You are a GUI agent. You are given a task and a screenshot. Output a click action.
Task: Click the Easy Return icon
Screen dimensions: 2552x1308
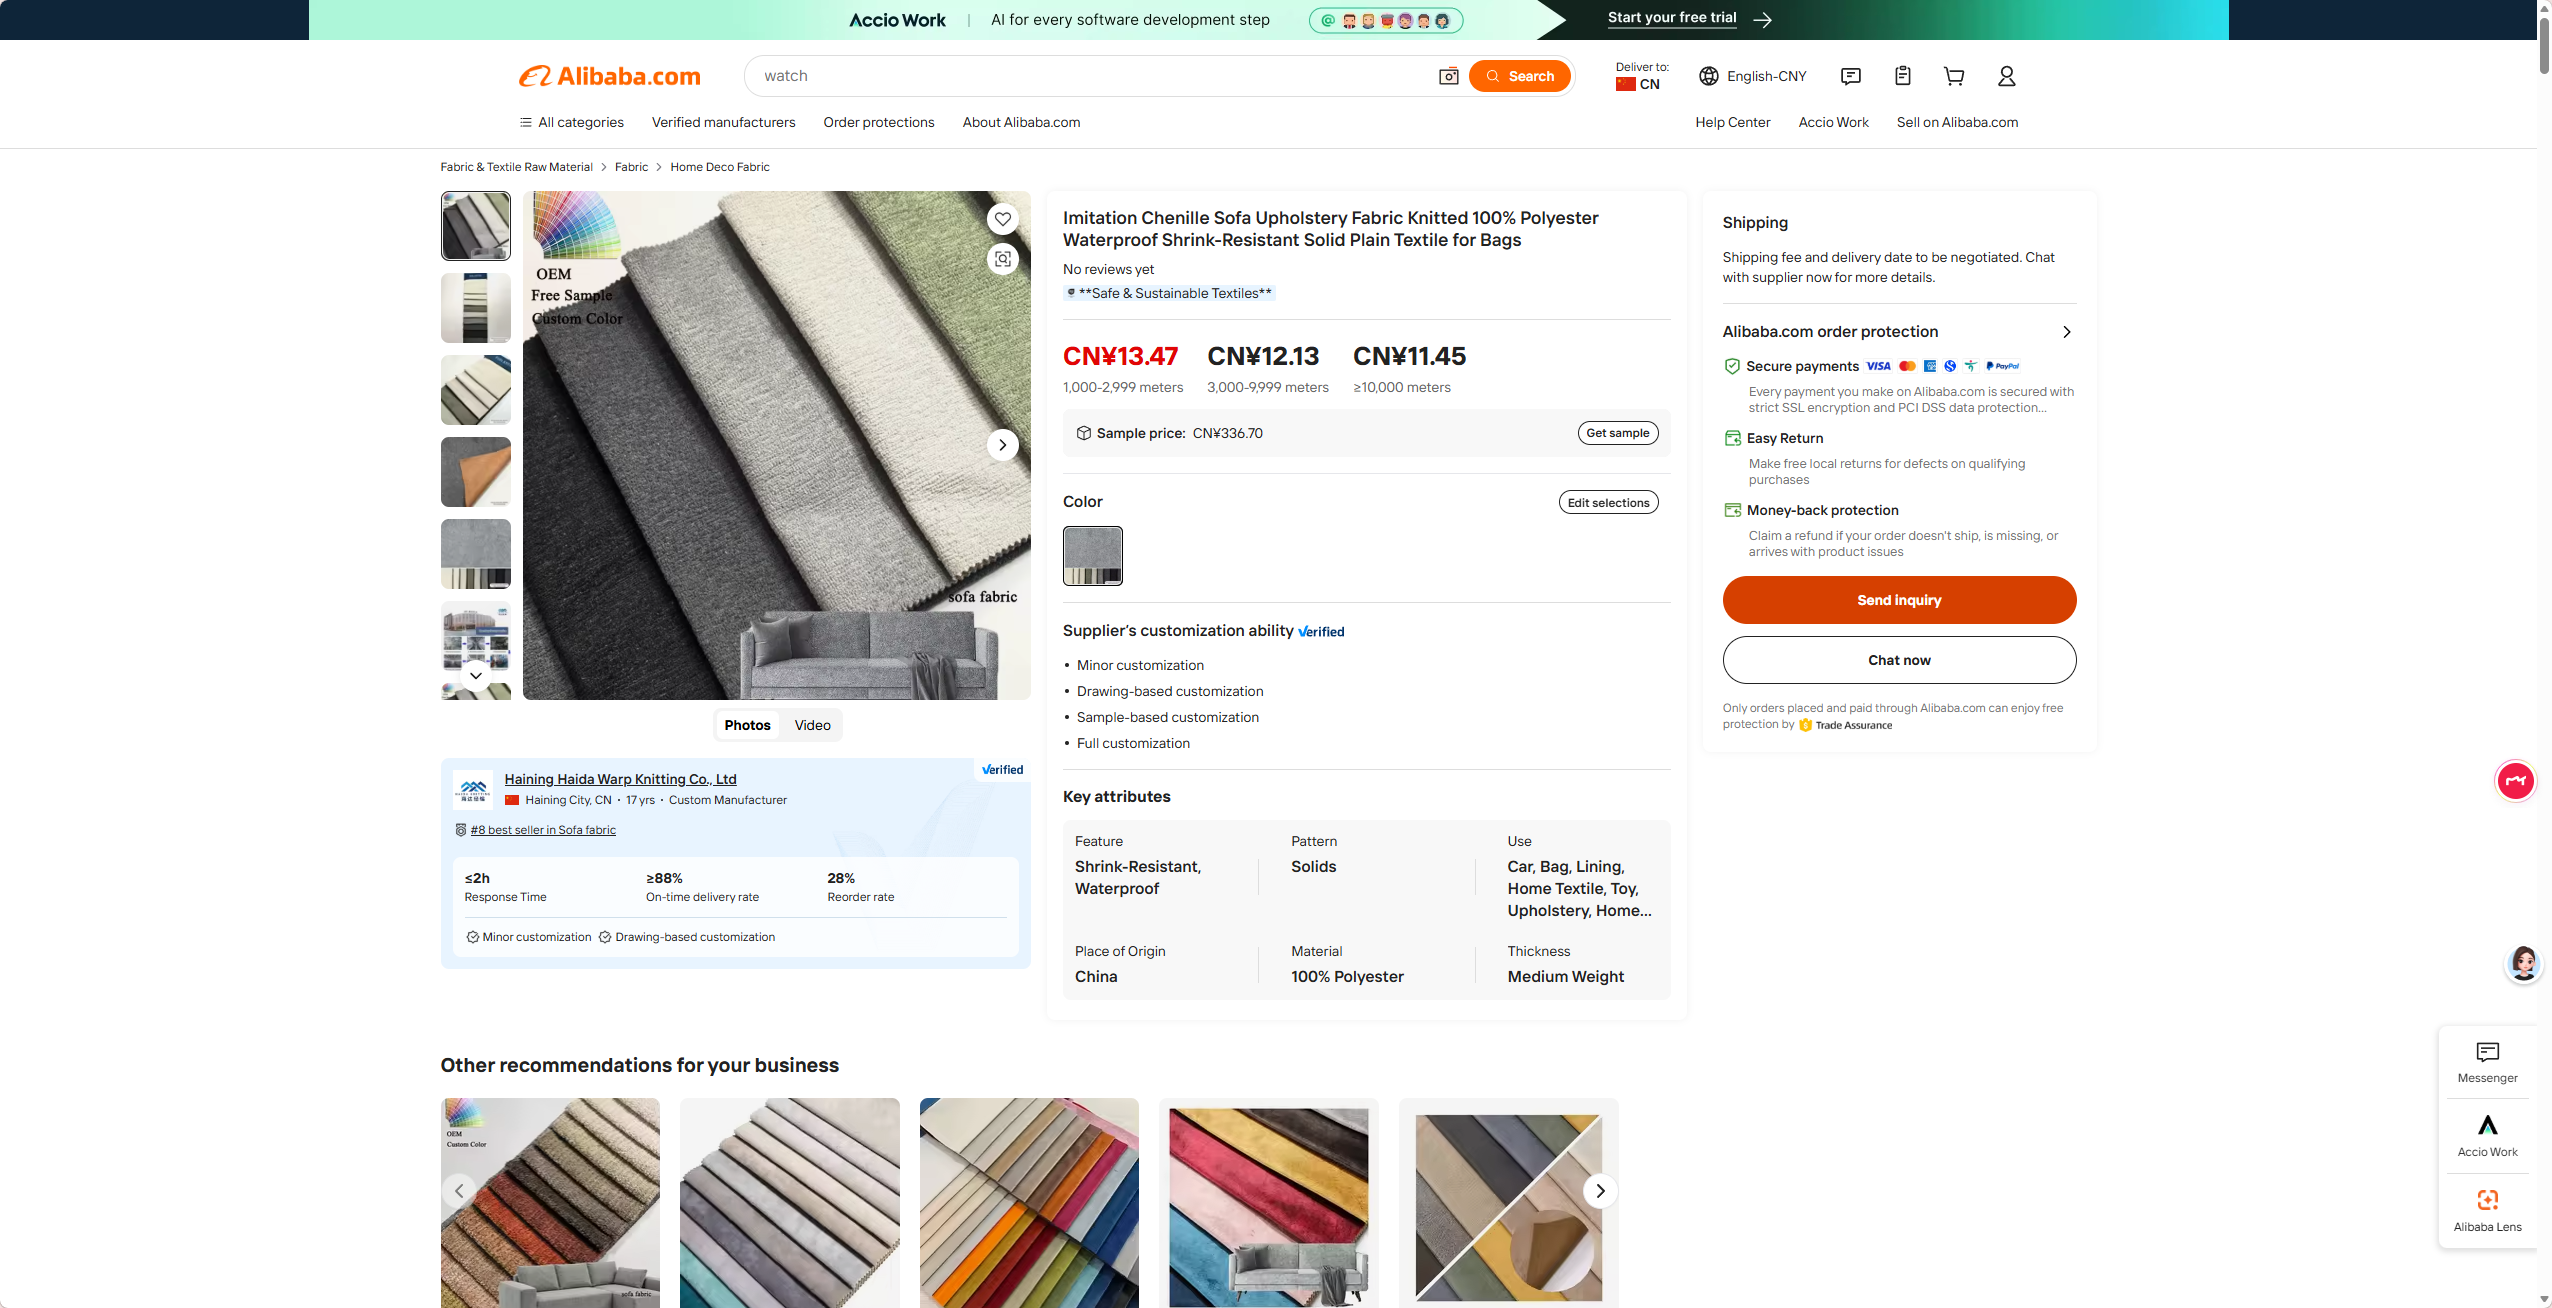(1732, 438)
